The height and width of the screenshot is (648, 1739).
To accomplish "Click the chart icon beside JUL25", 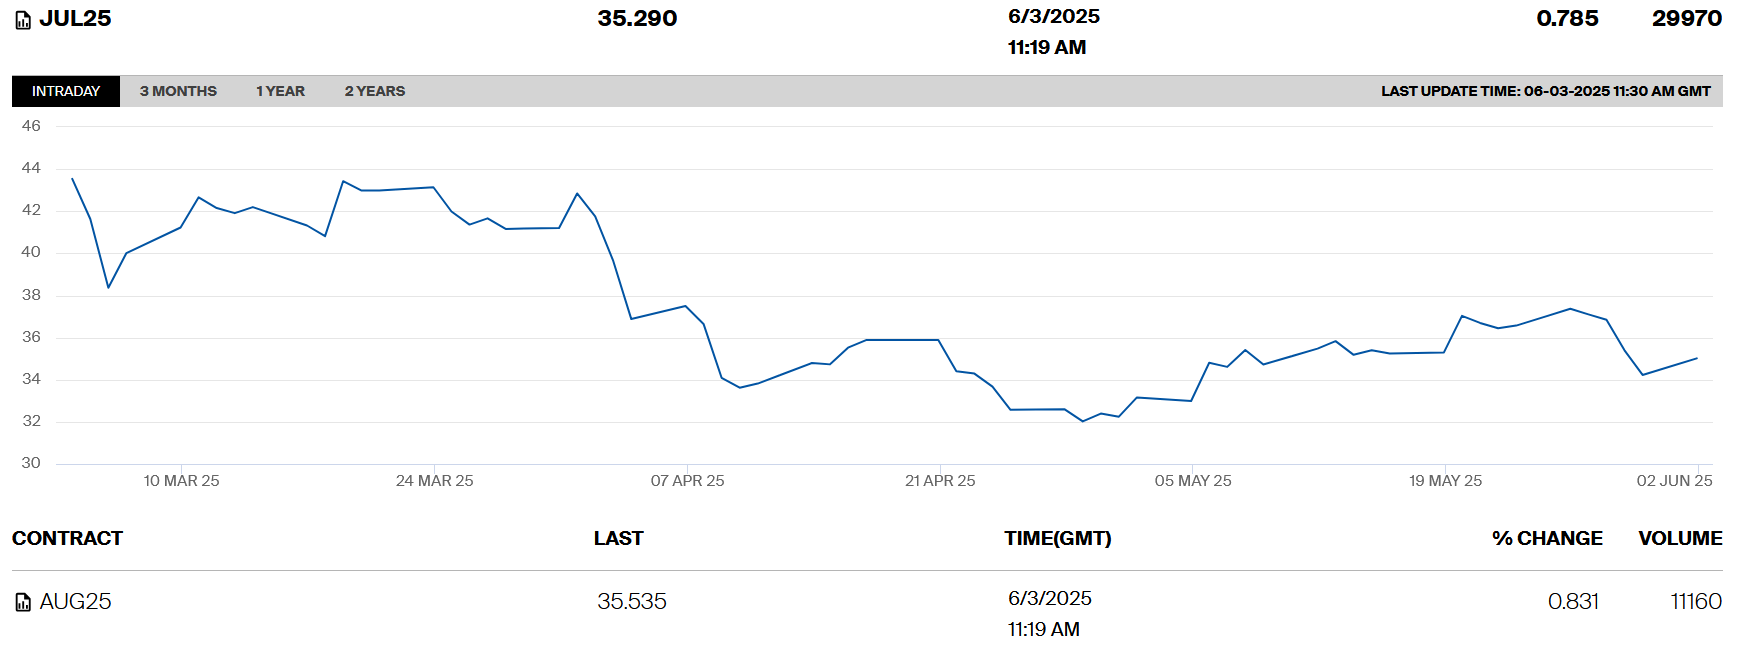I will 23,20.
